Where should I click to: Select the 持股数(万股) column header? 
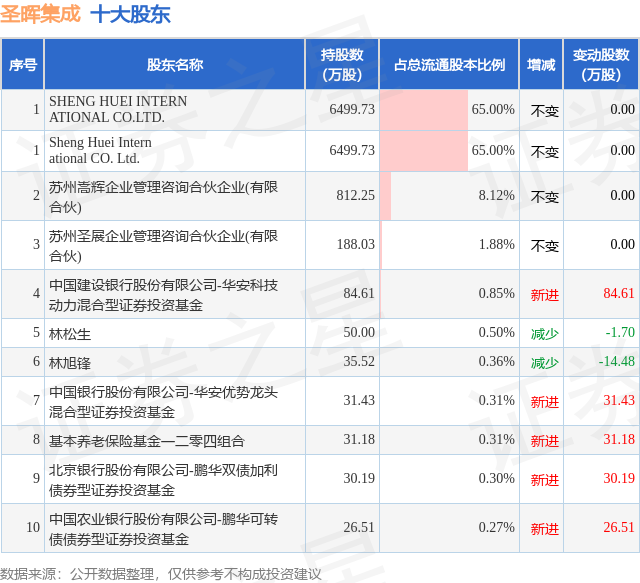click(x=342, y=65)
